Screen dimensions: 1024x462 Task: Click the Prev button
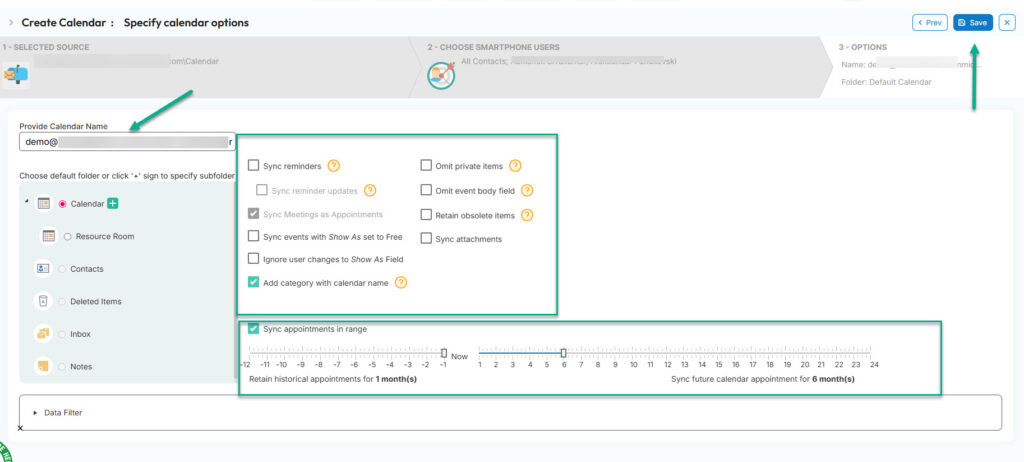tap(929, 22)
